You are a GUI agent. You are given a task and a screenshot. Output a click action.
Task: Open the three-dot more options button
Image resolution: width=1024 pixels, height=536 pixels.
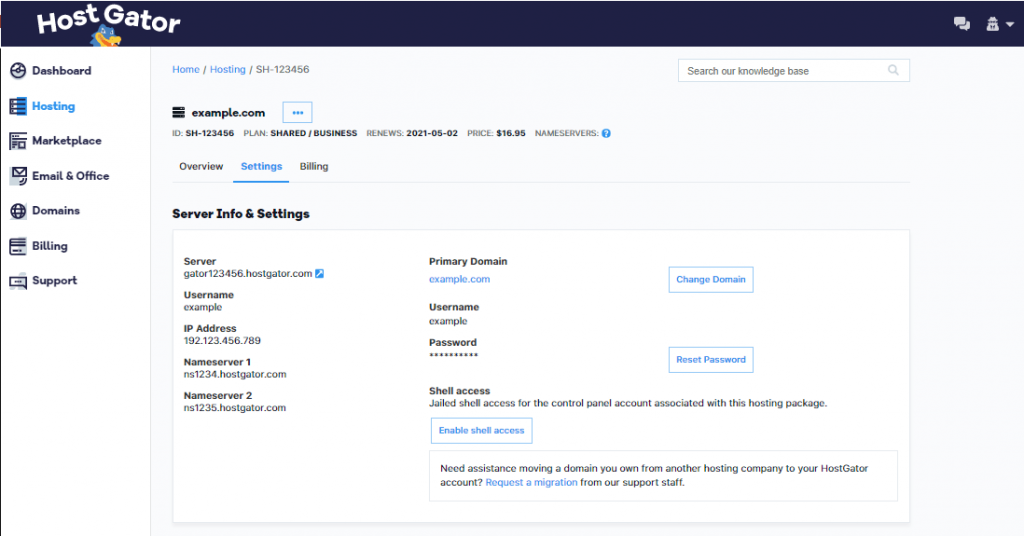click(297, 112)
